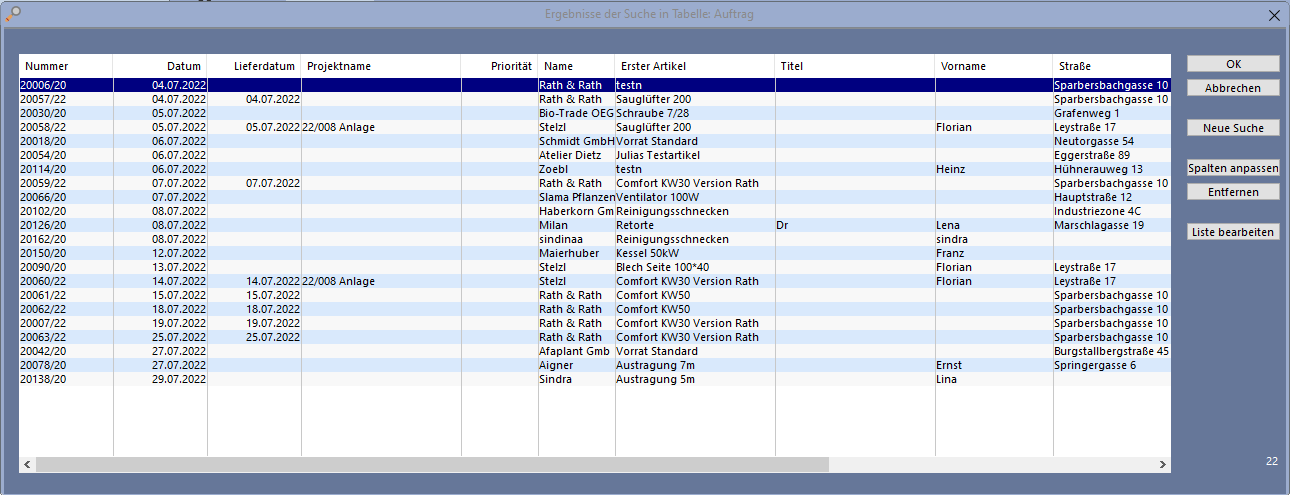Open the Liste bearbeiten option
Screen dimensions: 1290x495
pyautogui.click(x=1233, y=232)
